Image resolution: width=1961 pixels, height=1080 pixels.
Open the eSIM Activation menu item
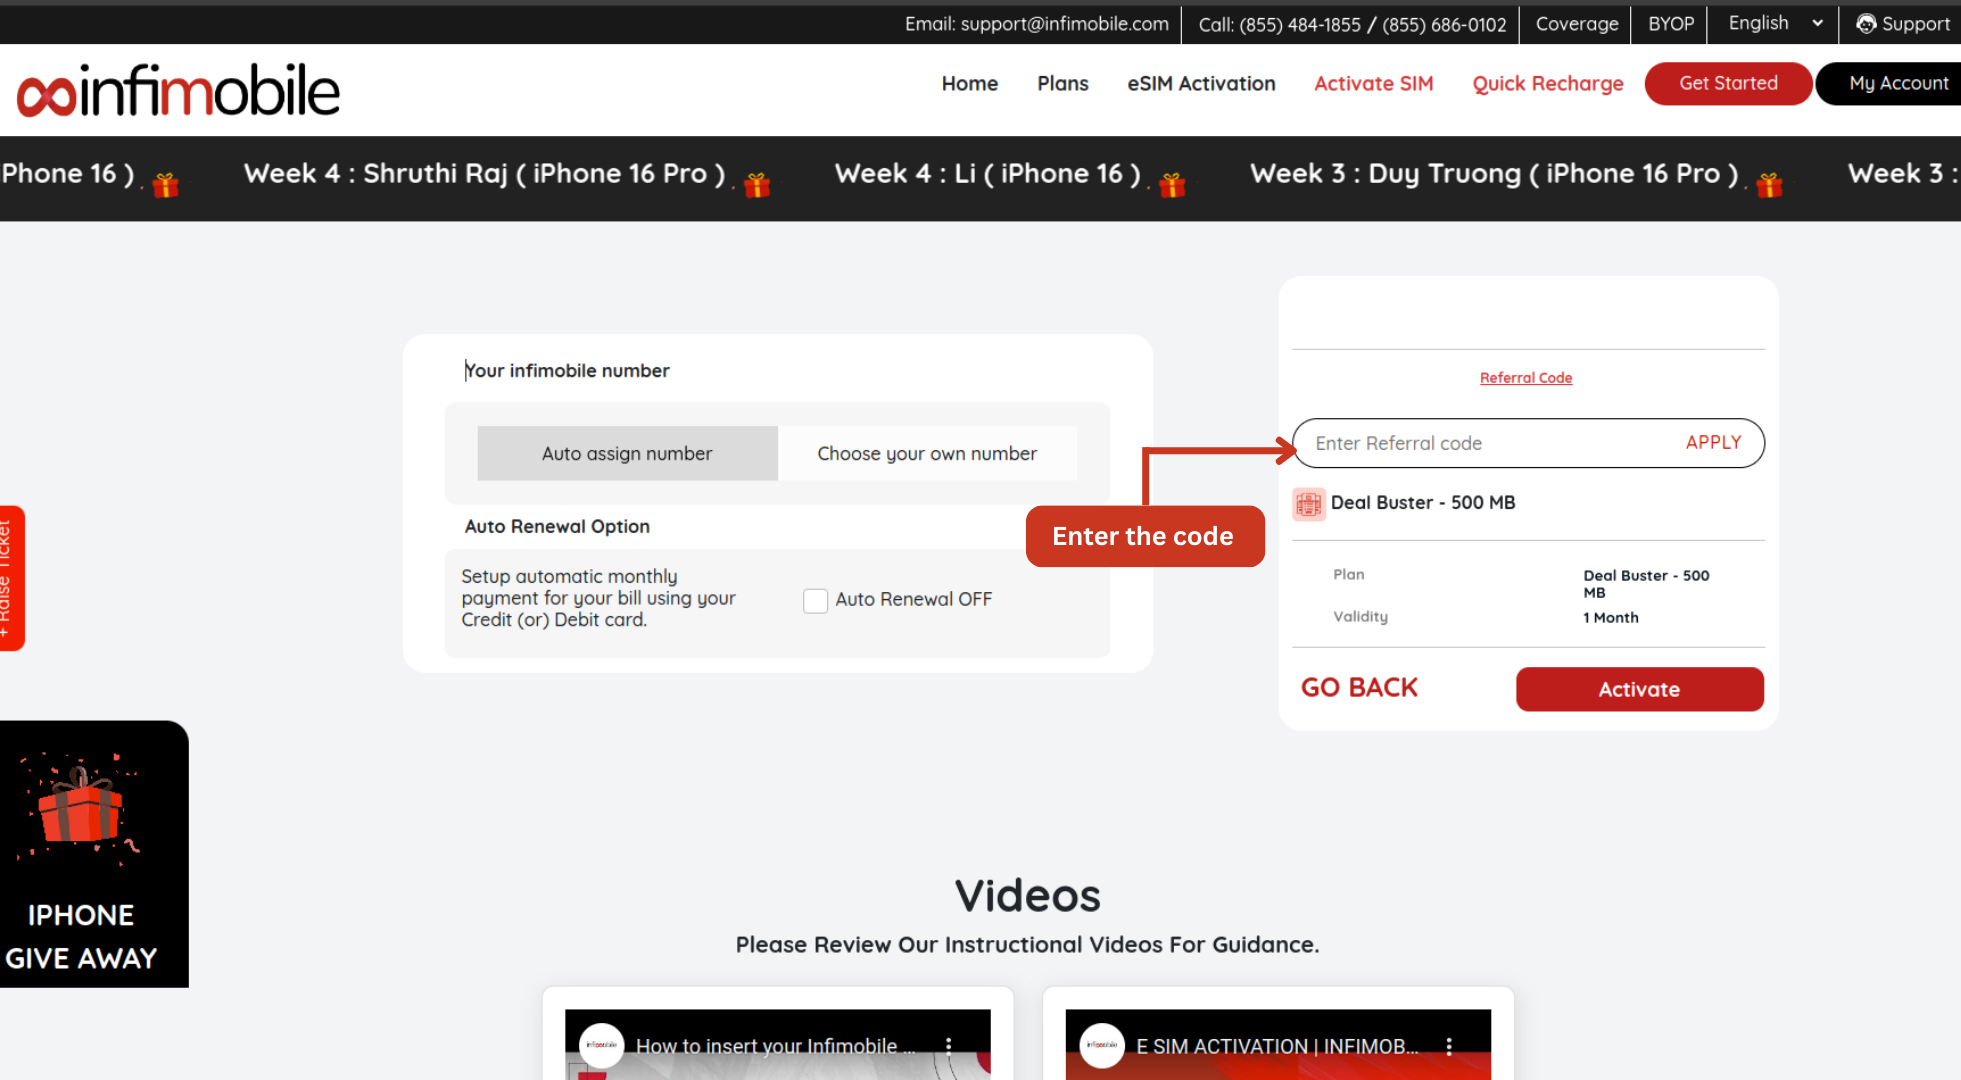click(1201, 84)
